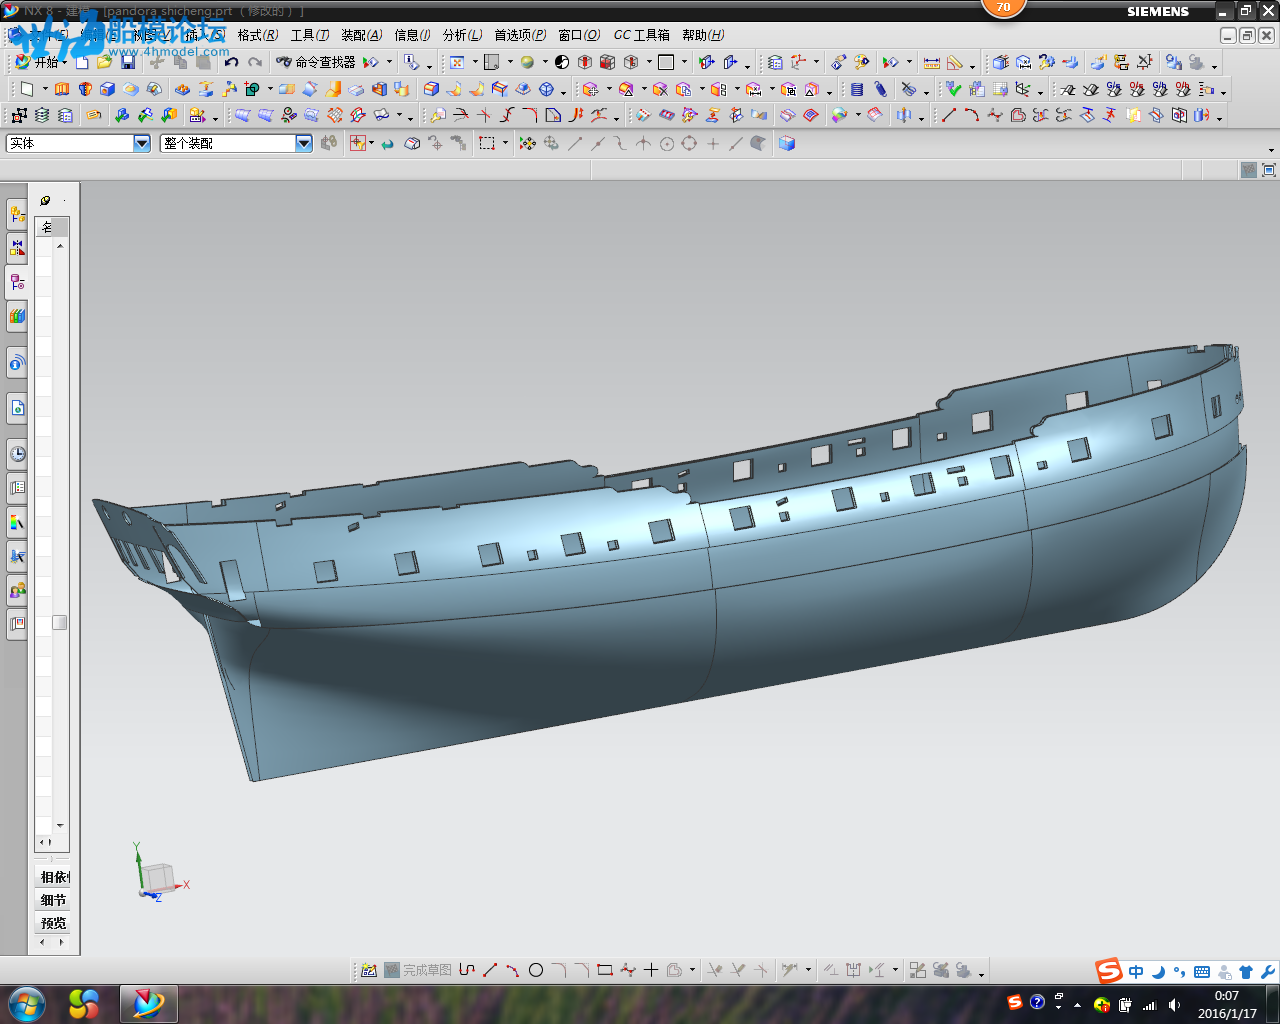Expand the 相依性 panel in navigator
This screenshot has width=1280, height=1024.
pos(54,877)
